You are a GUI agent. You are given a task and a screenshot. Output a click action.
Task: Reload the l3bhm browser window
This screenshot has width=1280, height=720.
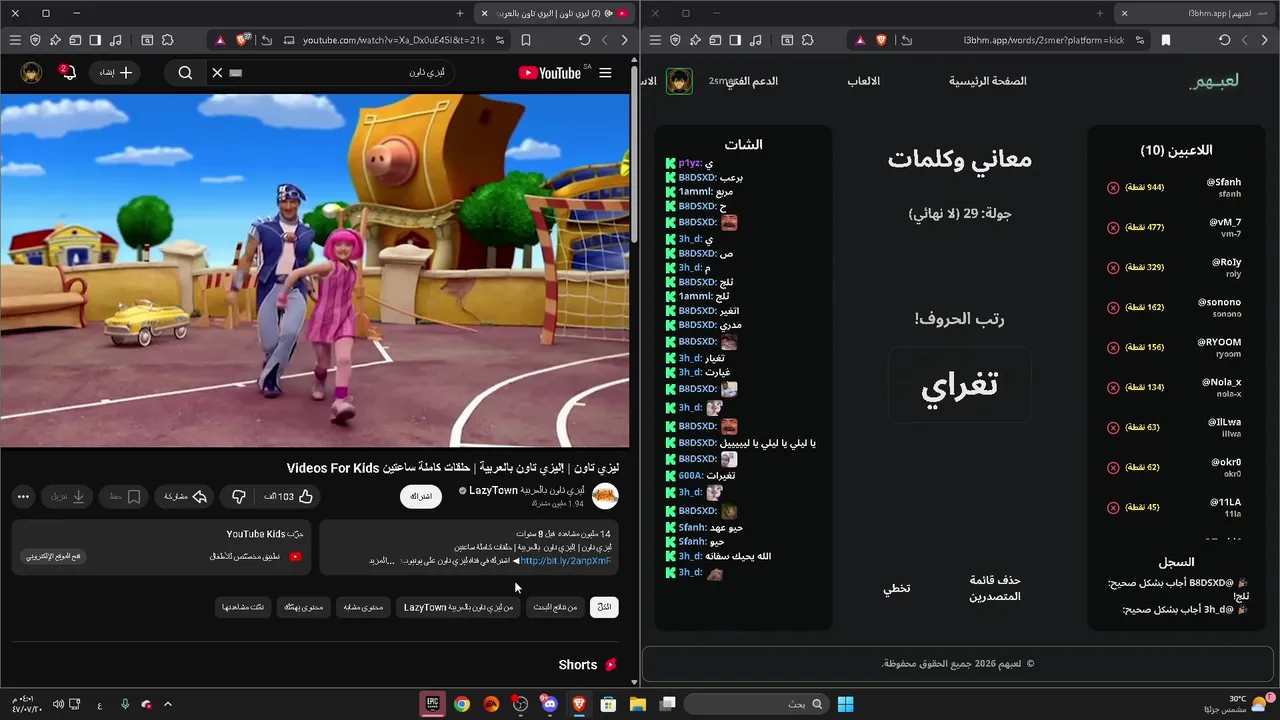1224,40
